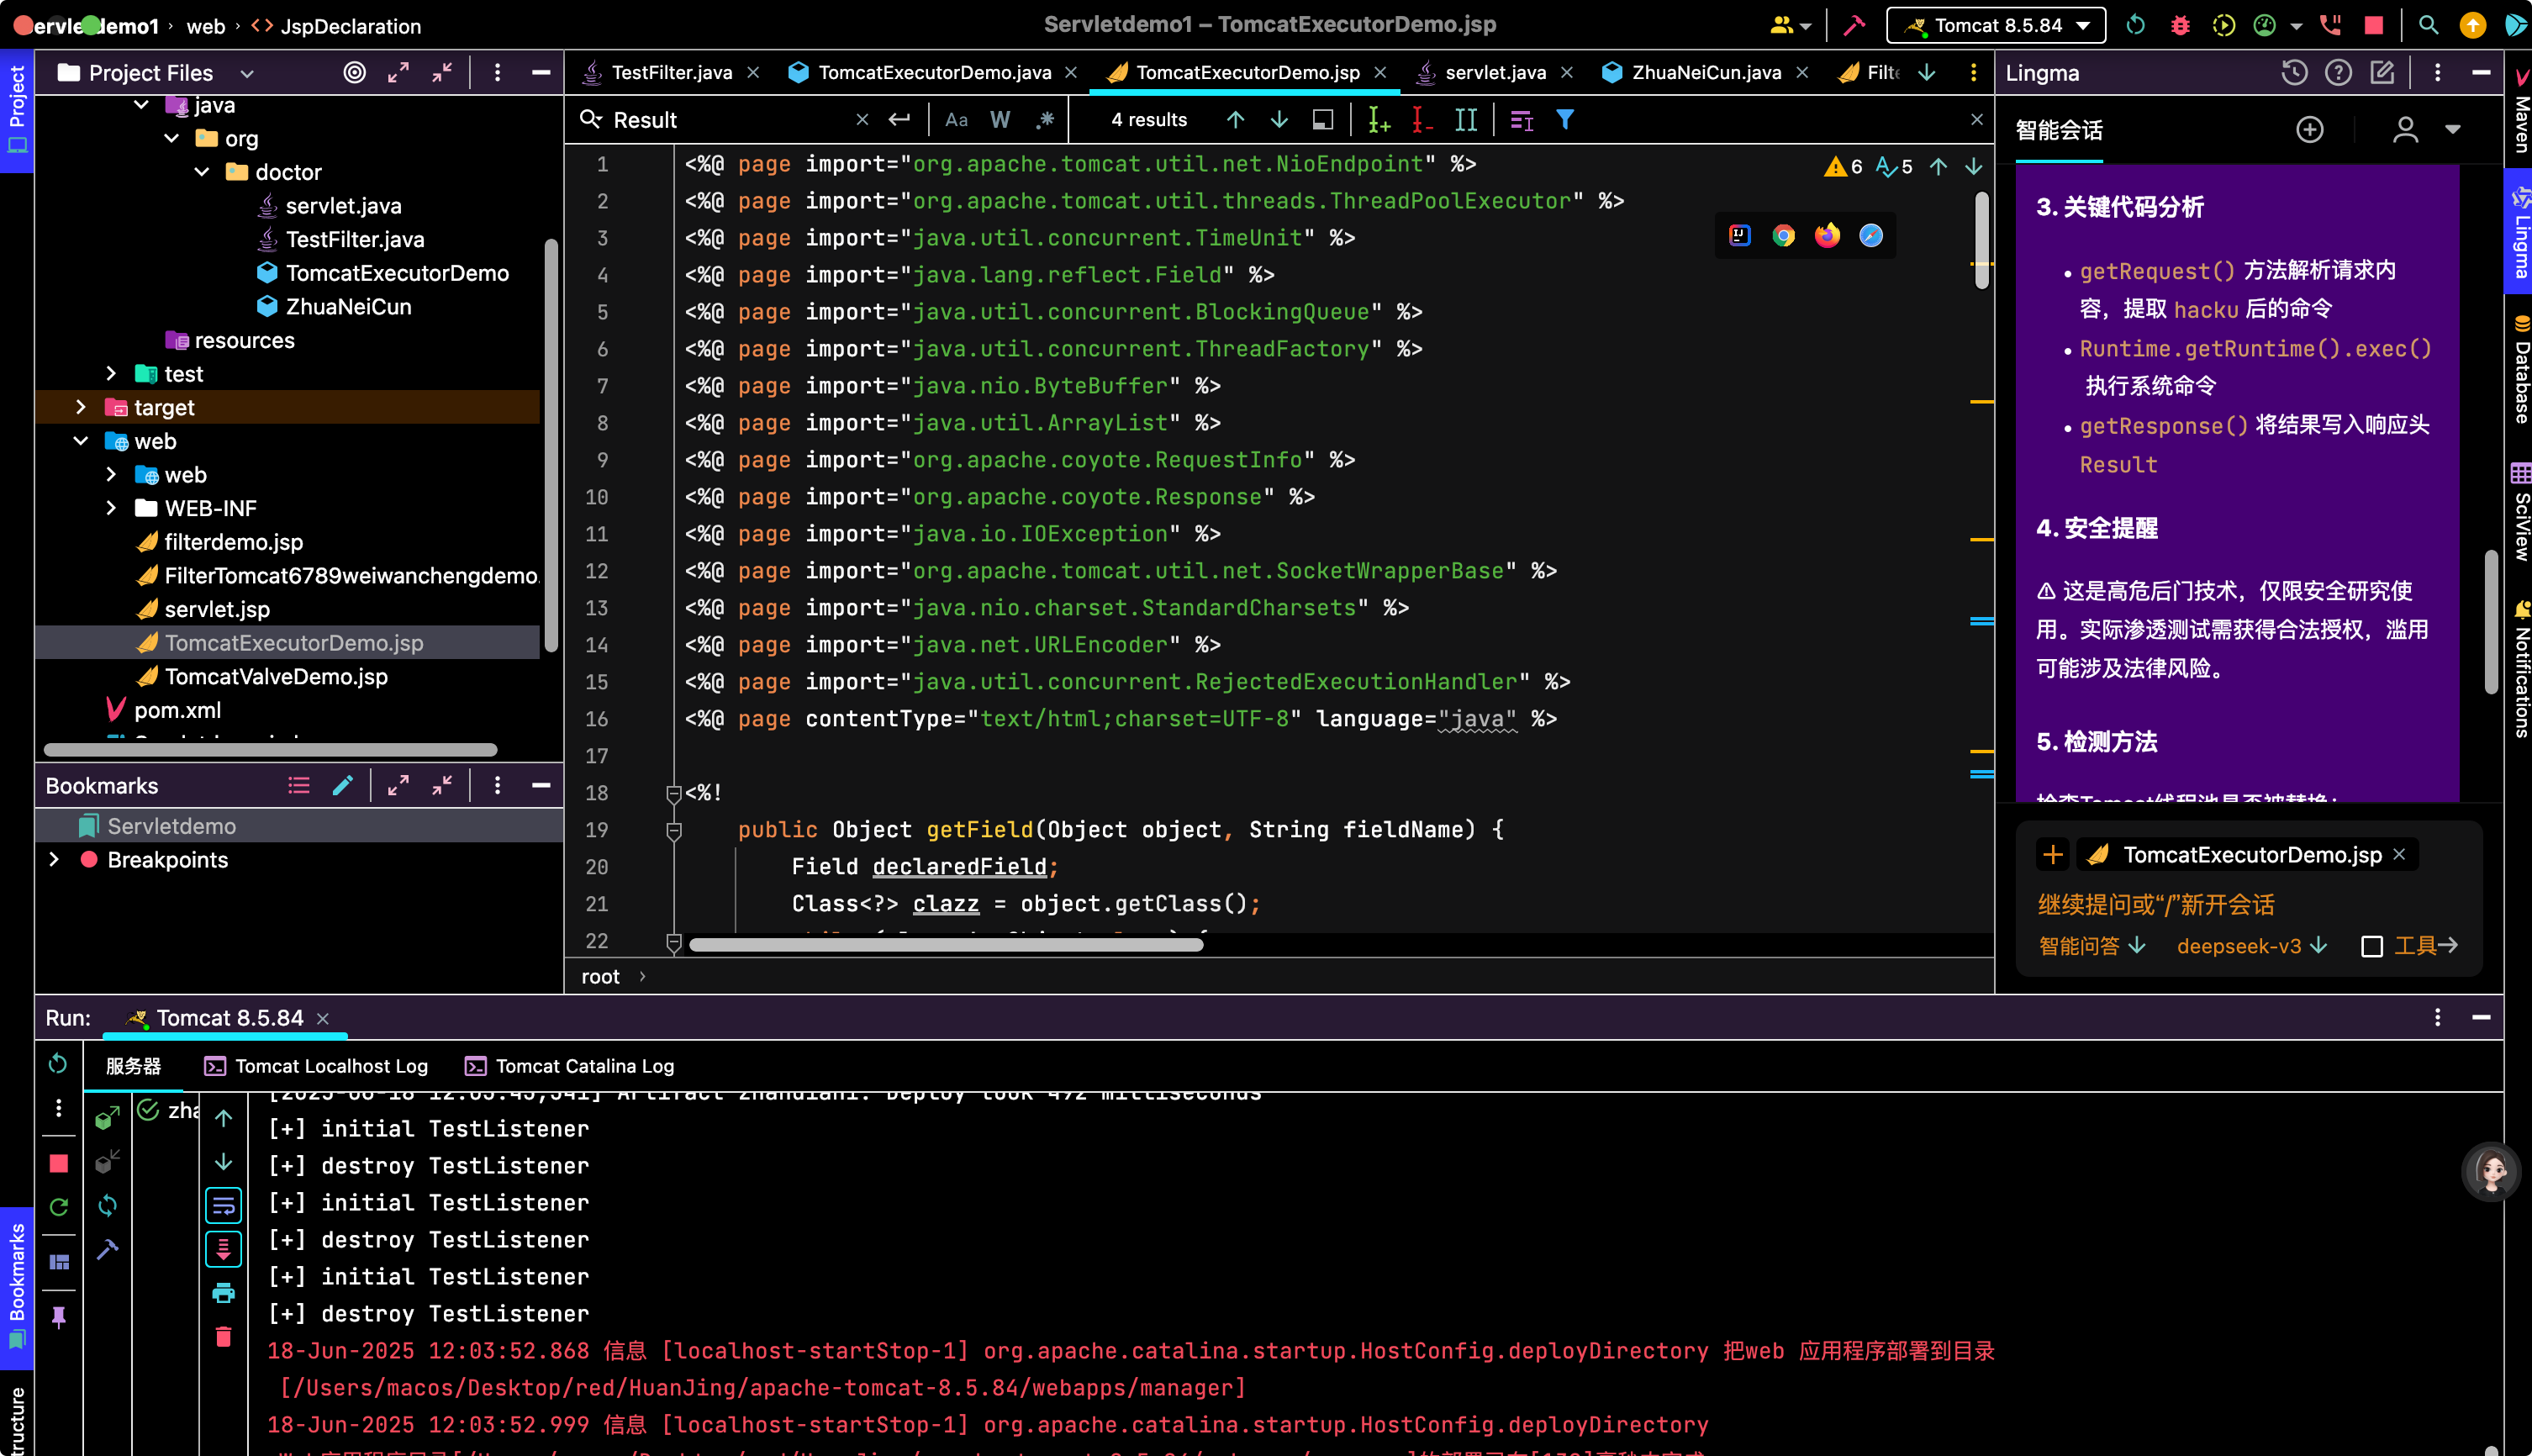Image resolution: width=2532 pixels, height=1456 pixels.
Task: Expand the test folder
Action: 110,373
